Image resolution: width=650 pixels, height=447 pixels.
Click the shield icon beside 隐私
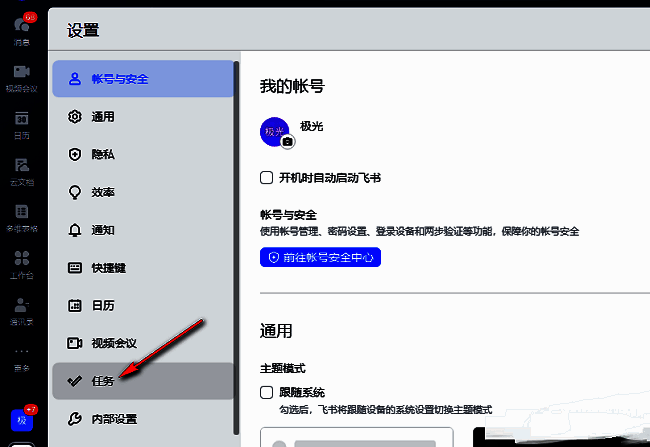tap(75, 154)
